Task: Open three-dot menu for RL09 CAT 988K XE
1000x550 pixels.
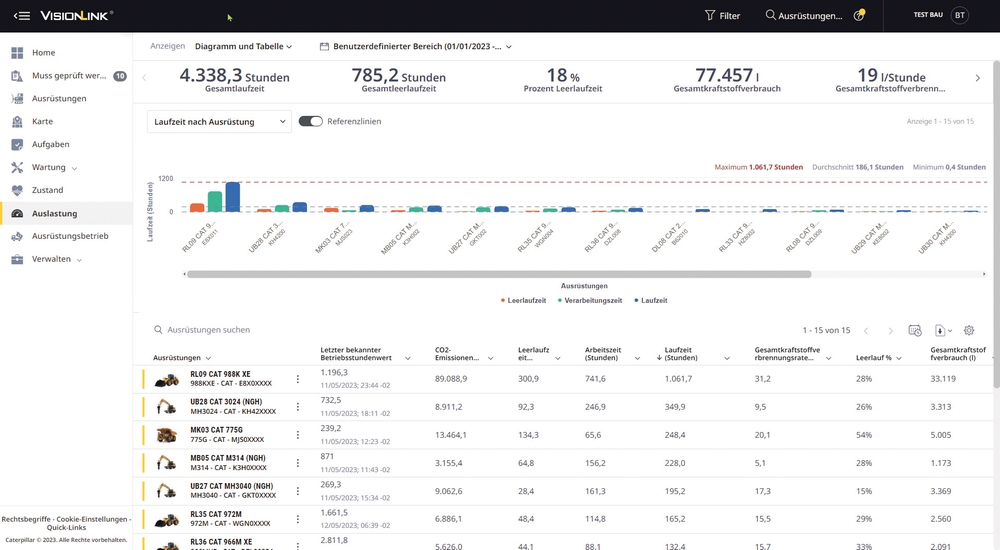Action: point(297,379)
